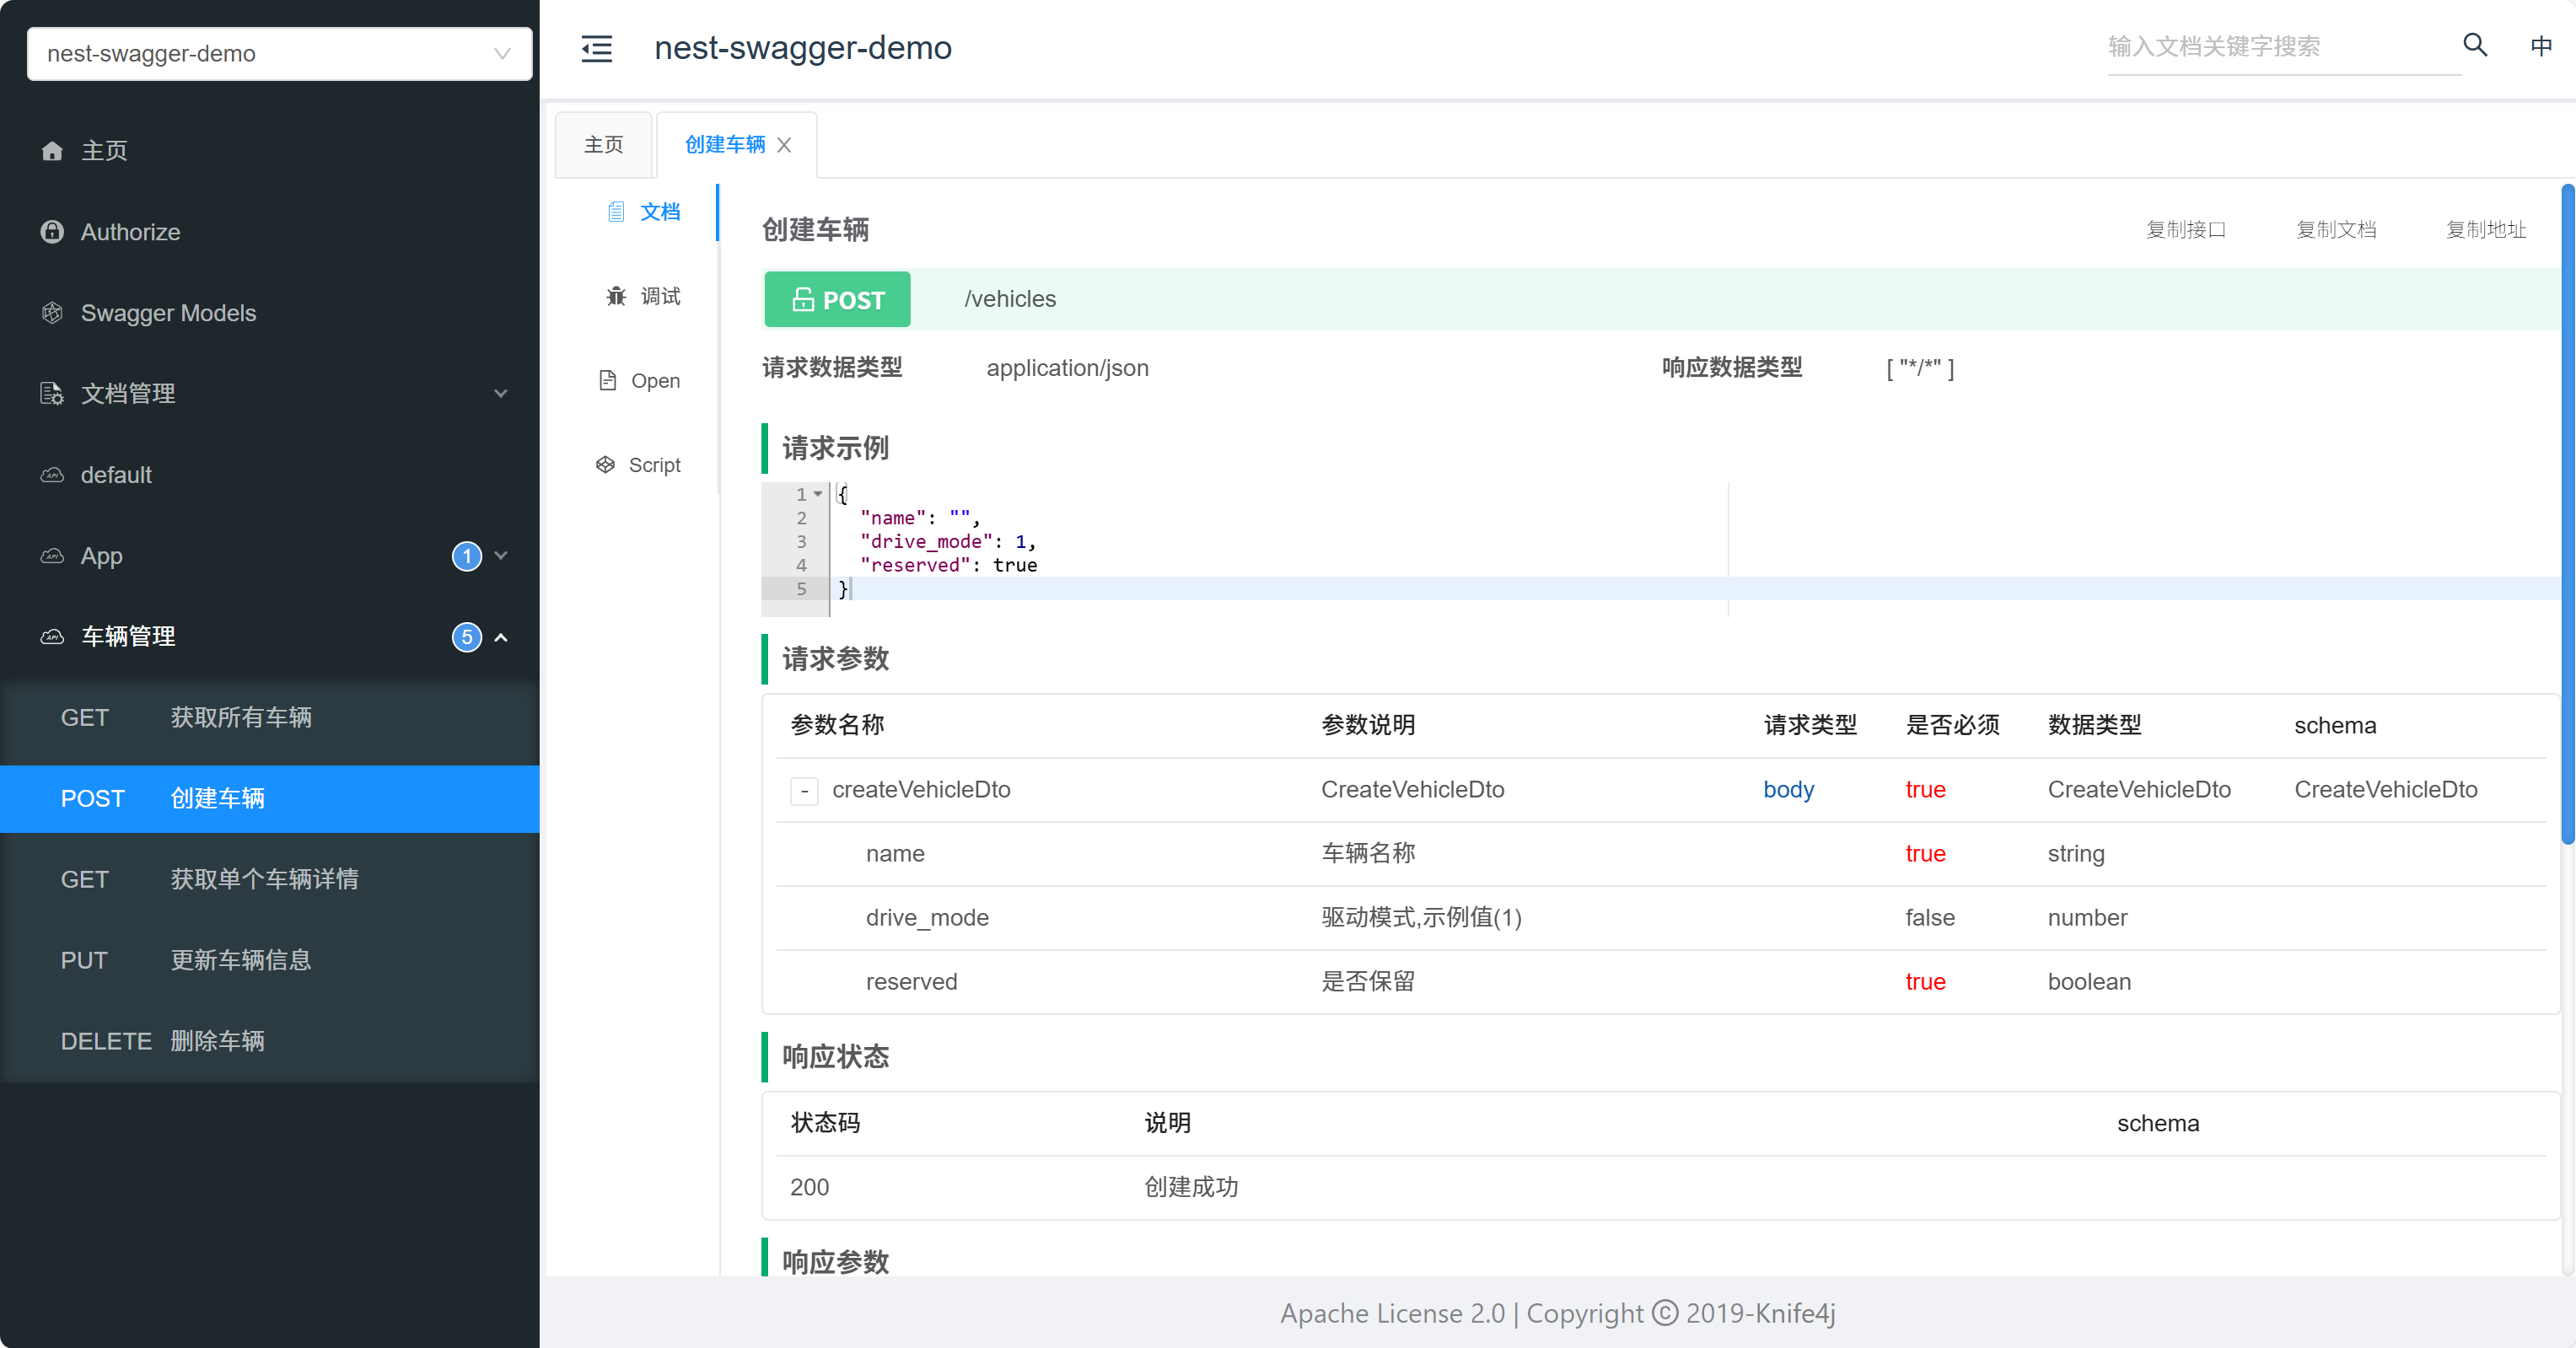Close the 创建车辆 tab

784,145
